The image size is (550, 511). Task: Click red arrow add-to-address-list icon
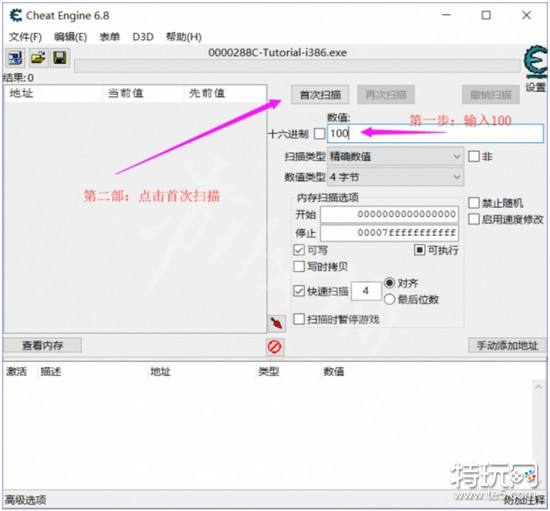click(276, 323)
